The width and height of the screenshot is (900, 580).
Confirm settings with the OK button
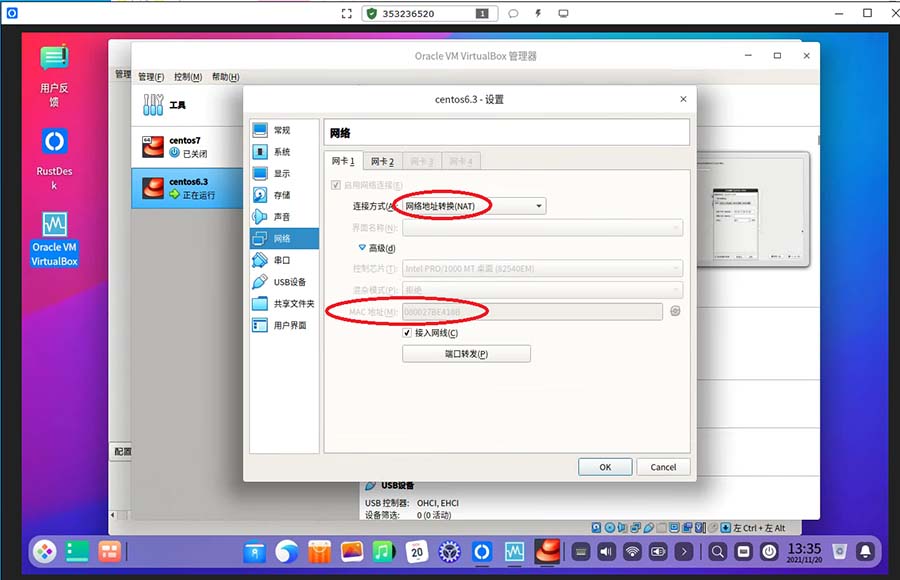coord(605,467)
